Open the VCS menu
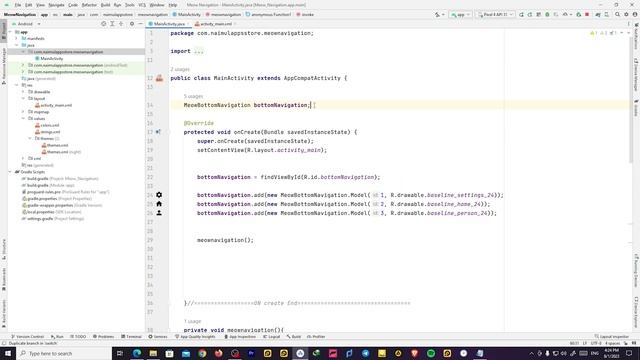Viewport: 640px width, 360px height. pyautogui.click(x=142, y=5)
